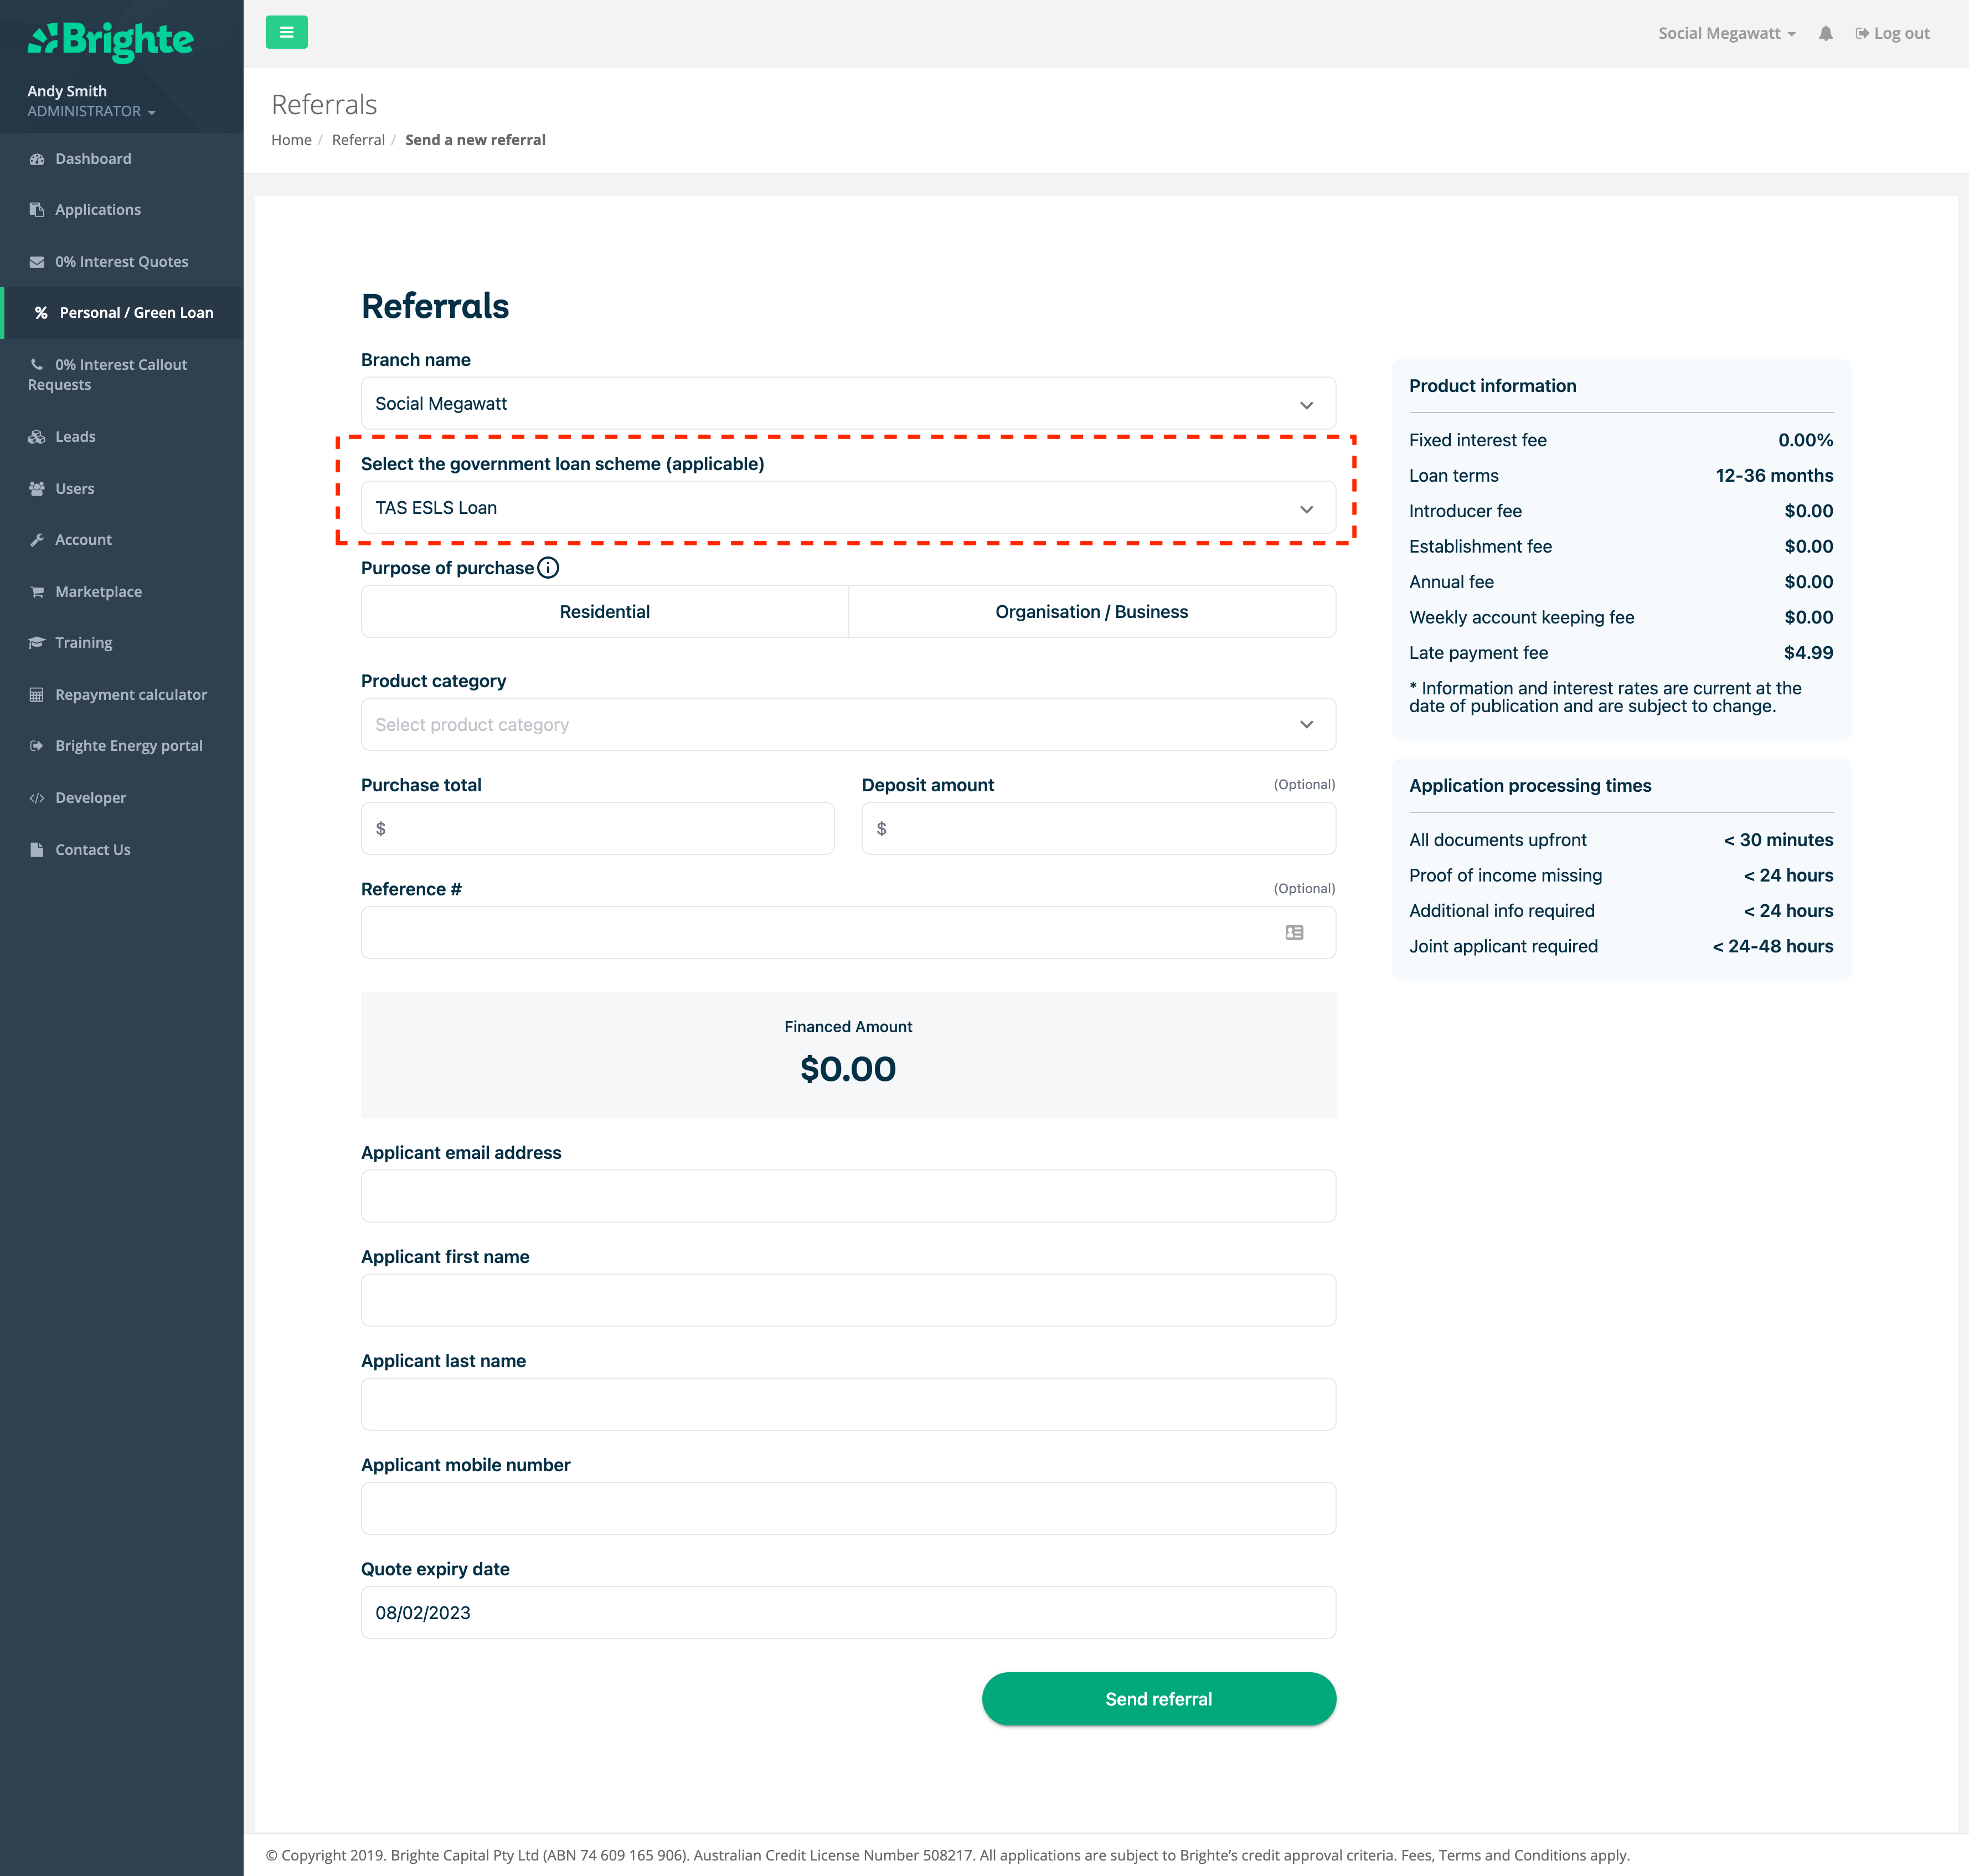Open the Repayment calculator sidebar item

[131, 694]
